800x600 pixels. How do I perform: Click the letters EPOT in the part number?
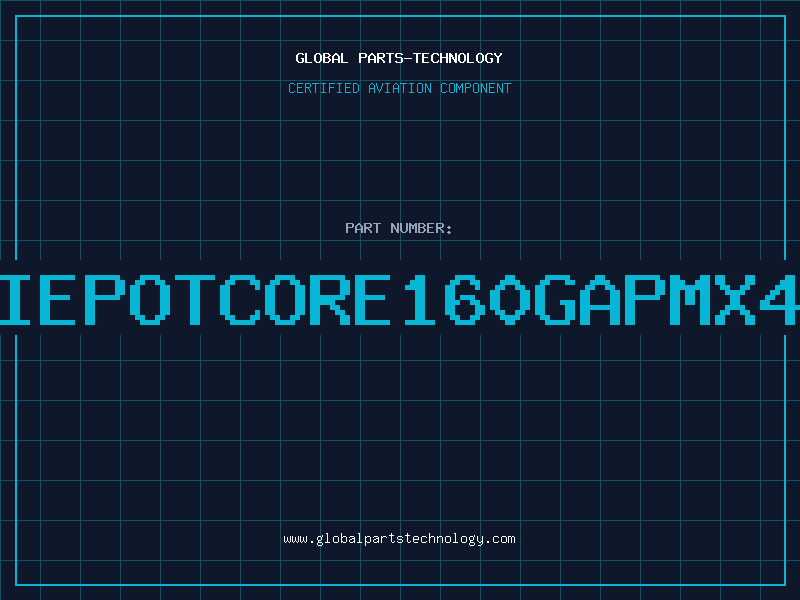tap(127, 300)
